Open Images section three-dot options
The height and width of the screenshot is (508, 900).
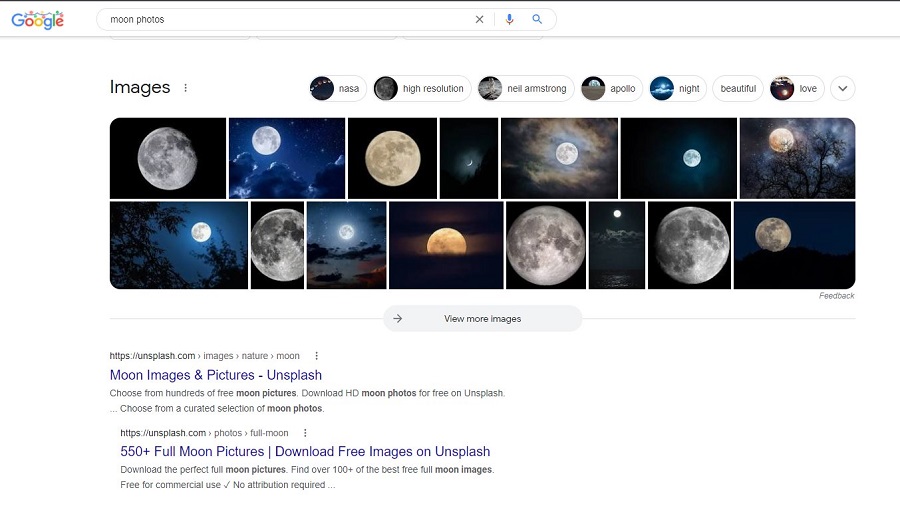point(185,88)
